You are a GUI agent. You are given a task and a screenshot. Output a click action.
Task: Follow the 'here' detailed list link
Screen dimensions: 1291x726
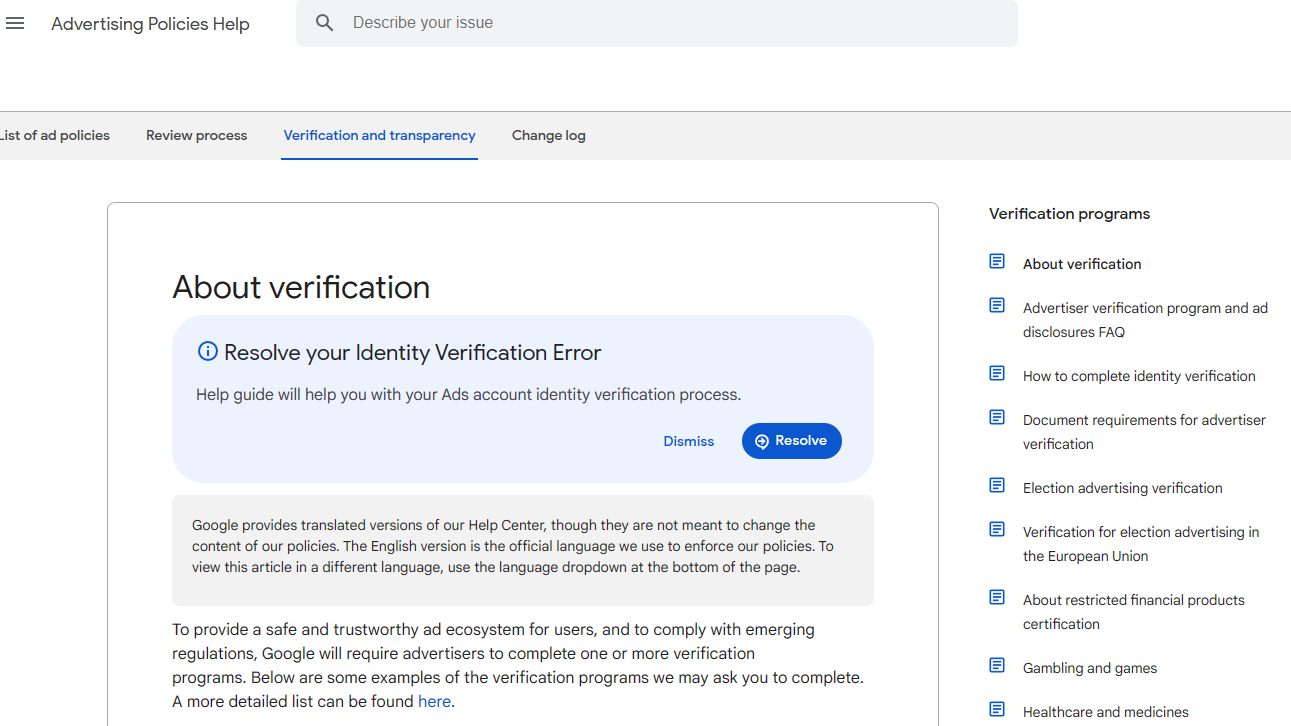434,702
